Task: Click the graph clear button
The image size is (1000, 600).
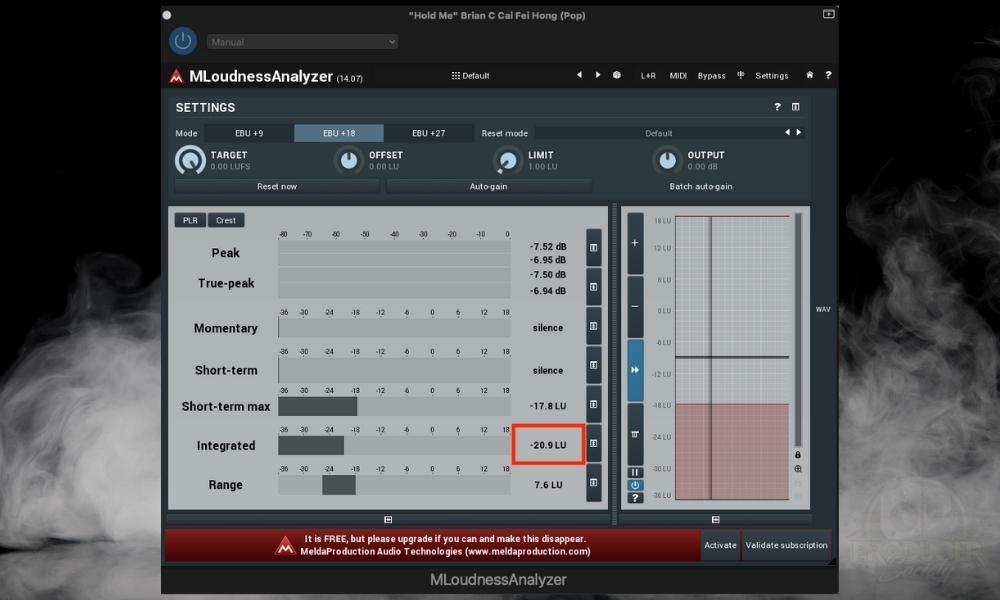Action: (635, 434)
